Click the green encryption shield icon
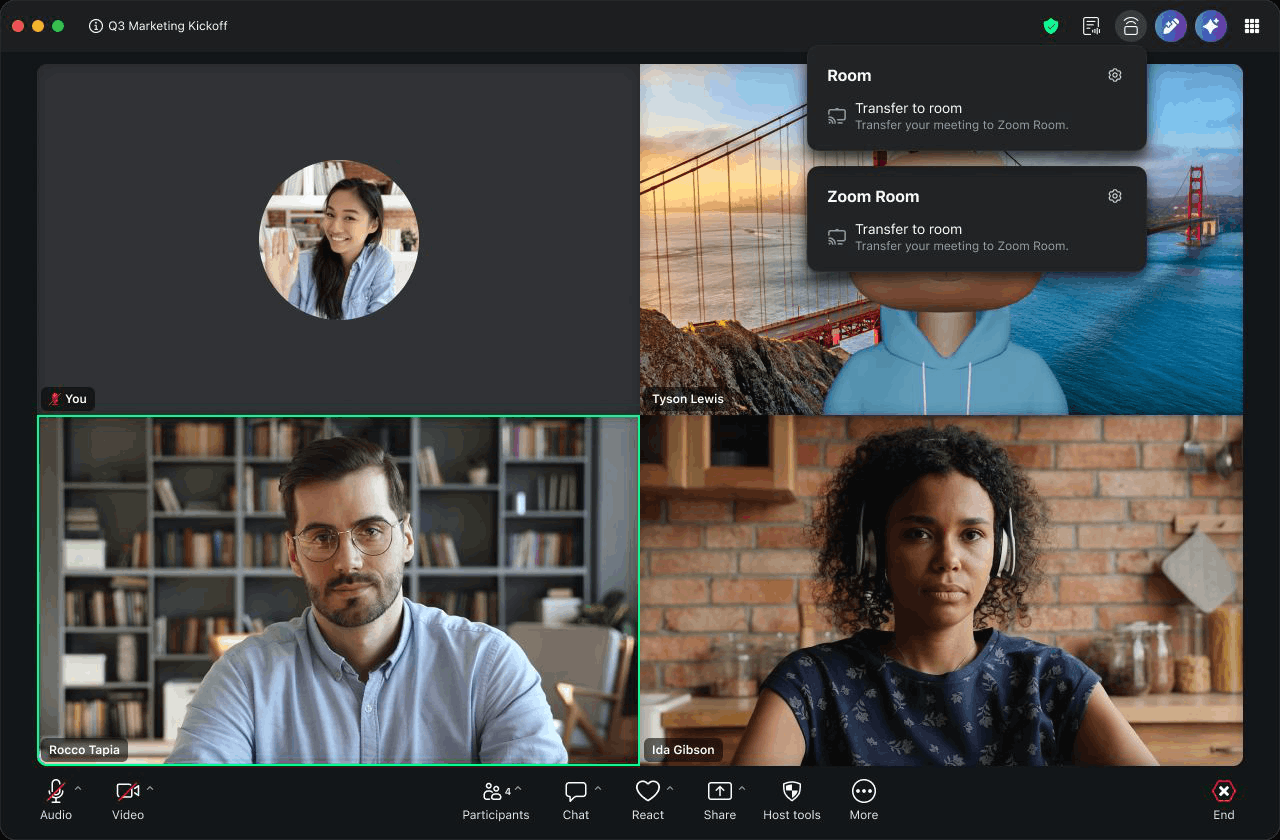The width and height of the screenshot is (1280, 840). [x=1051, y=26]
